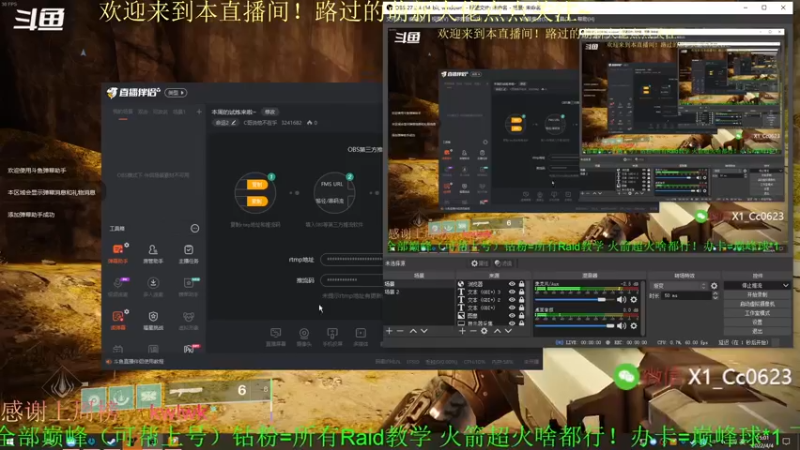This screenshot has width=800, height=450.
Task: Open the 滤镜 filters button in OBS
Action: (503, 263)
